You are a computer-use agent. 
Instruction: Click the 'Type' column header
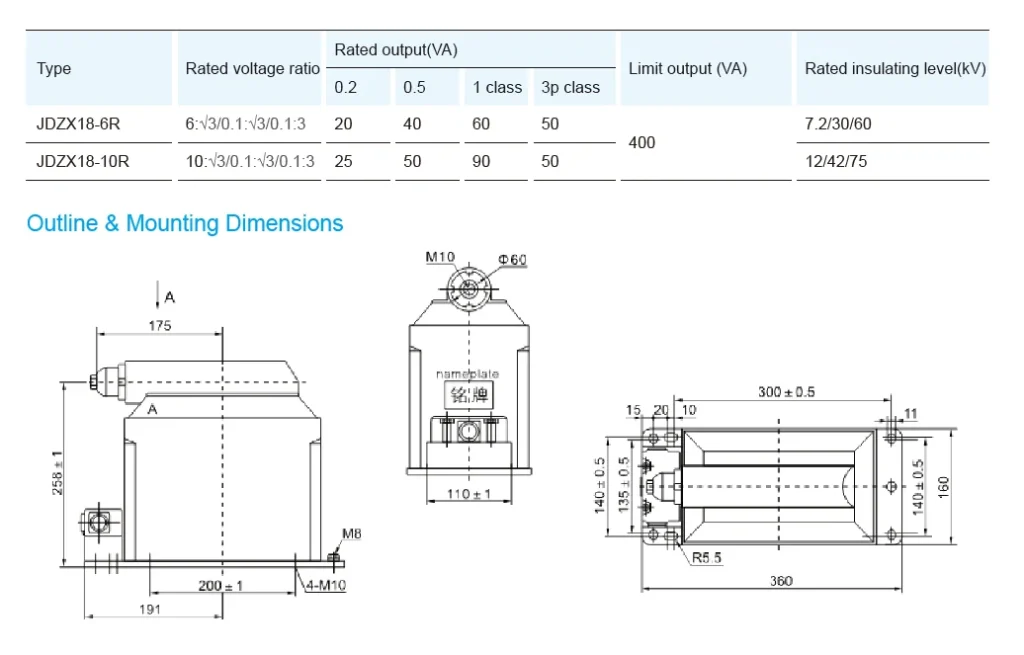click(54, 69)
